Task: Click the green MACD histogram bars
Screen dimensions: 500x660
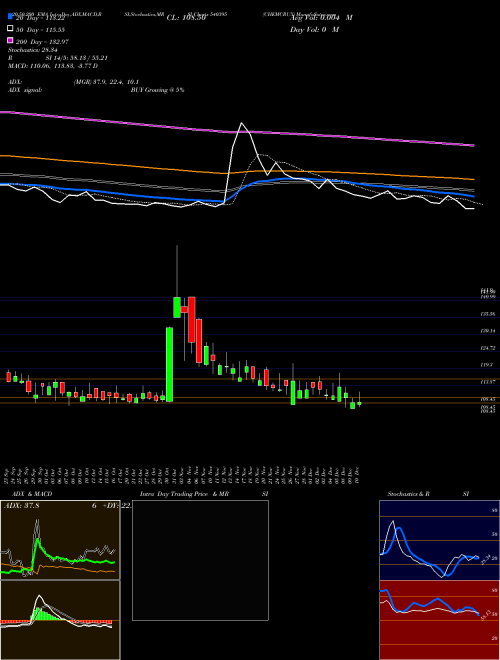Action: 44,615
